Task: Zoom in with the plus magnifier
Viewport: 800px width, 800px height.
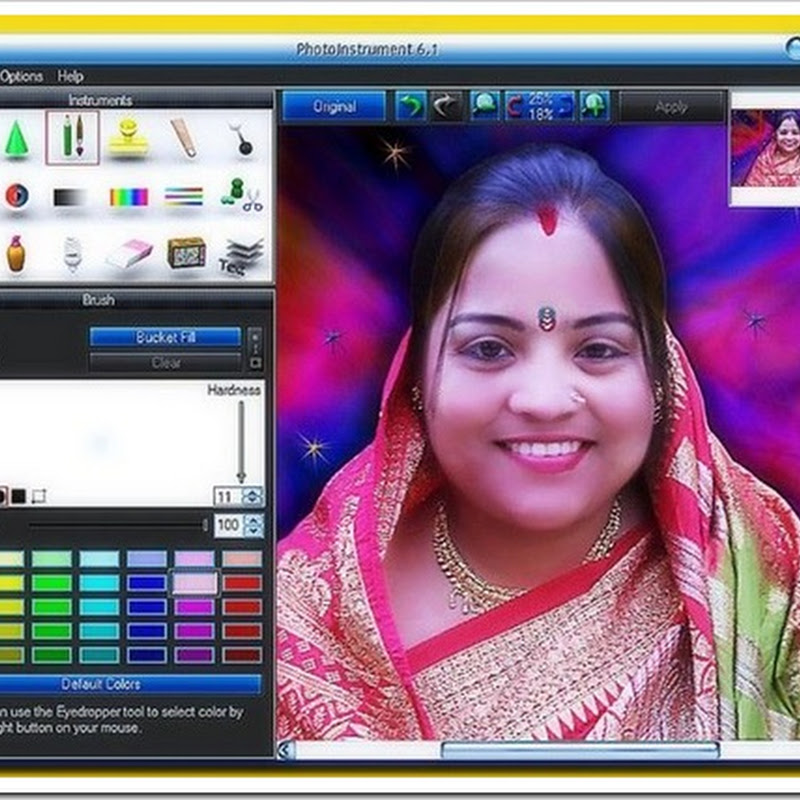Action: (594, 106)
